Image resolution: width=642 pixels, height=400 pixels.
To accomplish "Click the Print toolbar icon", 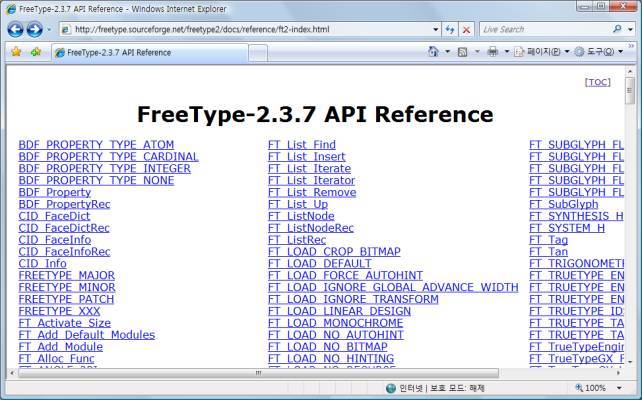I will (x=493, y=52).
